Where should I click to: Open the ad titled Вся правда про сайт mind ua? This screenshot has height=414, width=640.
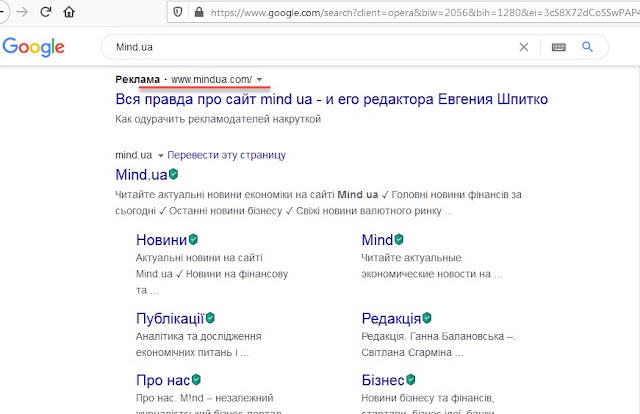331,99
